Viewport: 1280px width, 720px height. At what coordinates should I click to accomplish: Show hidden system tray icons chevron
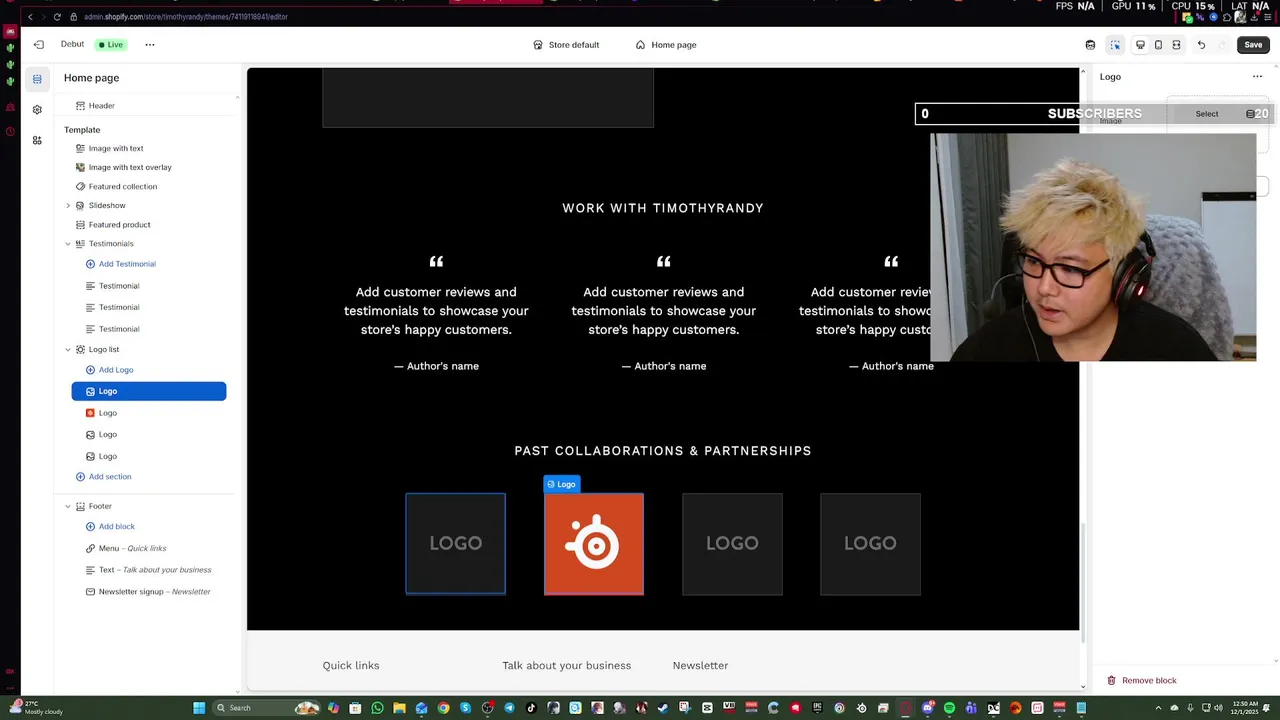tap(1159, 708)
